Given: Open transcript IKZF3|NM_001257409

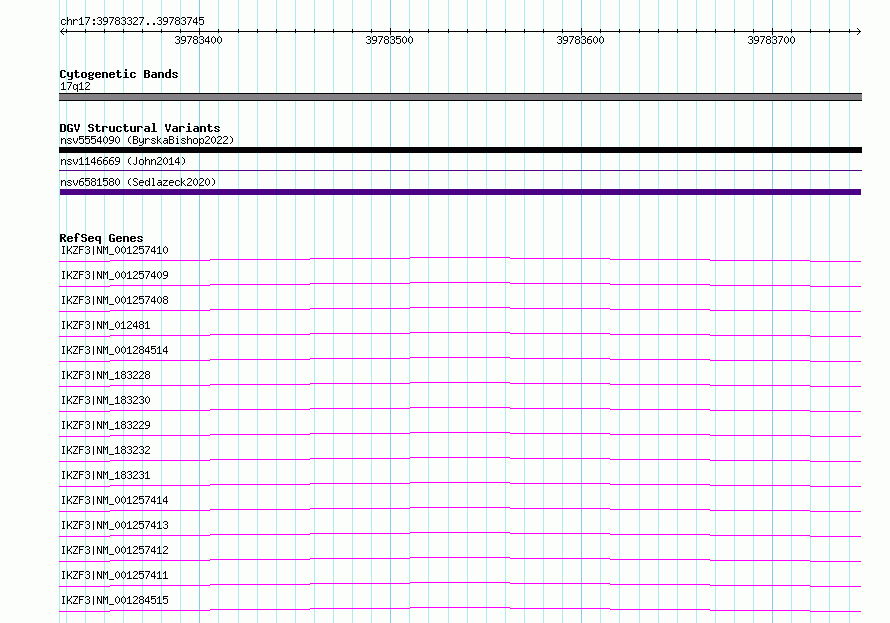Looking at the screenshot, I should pos(115,275).
